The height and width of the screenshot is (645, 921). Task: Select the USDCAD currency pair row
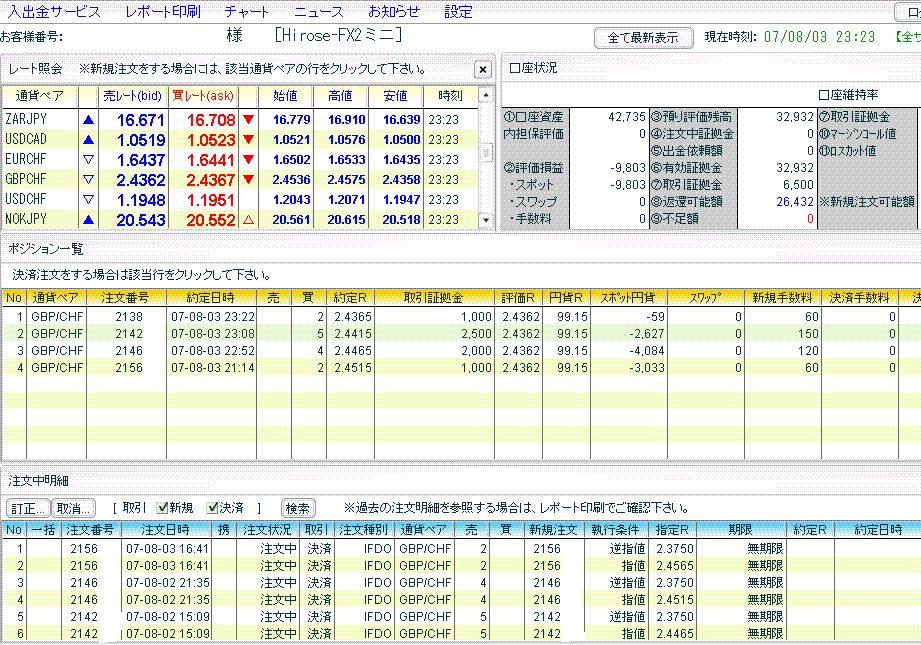[x=241, y=140]
